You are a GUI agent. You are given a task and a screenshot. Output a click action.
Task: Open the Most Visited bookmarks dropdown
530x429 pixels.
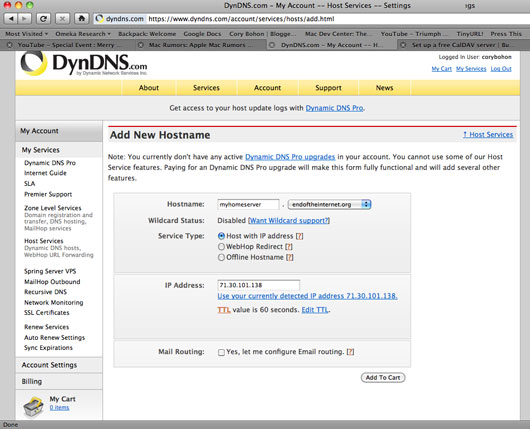27,34
